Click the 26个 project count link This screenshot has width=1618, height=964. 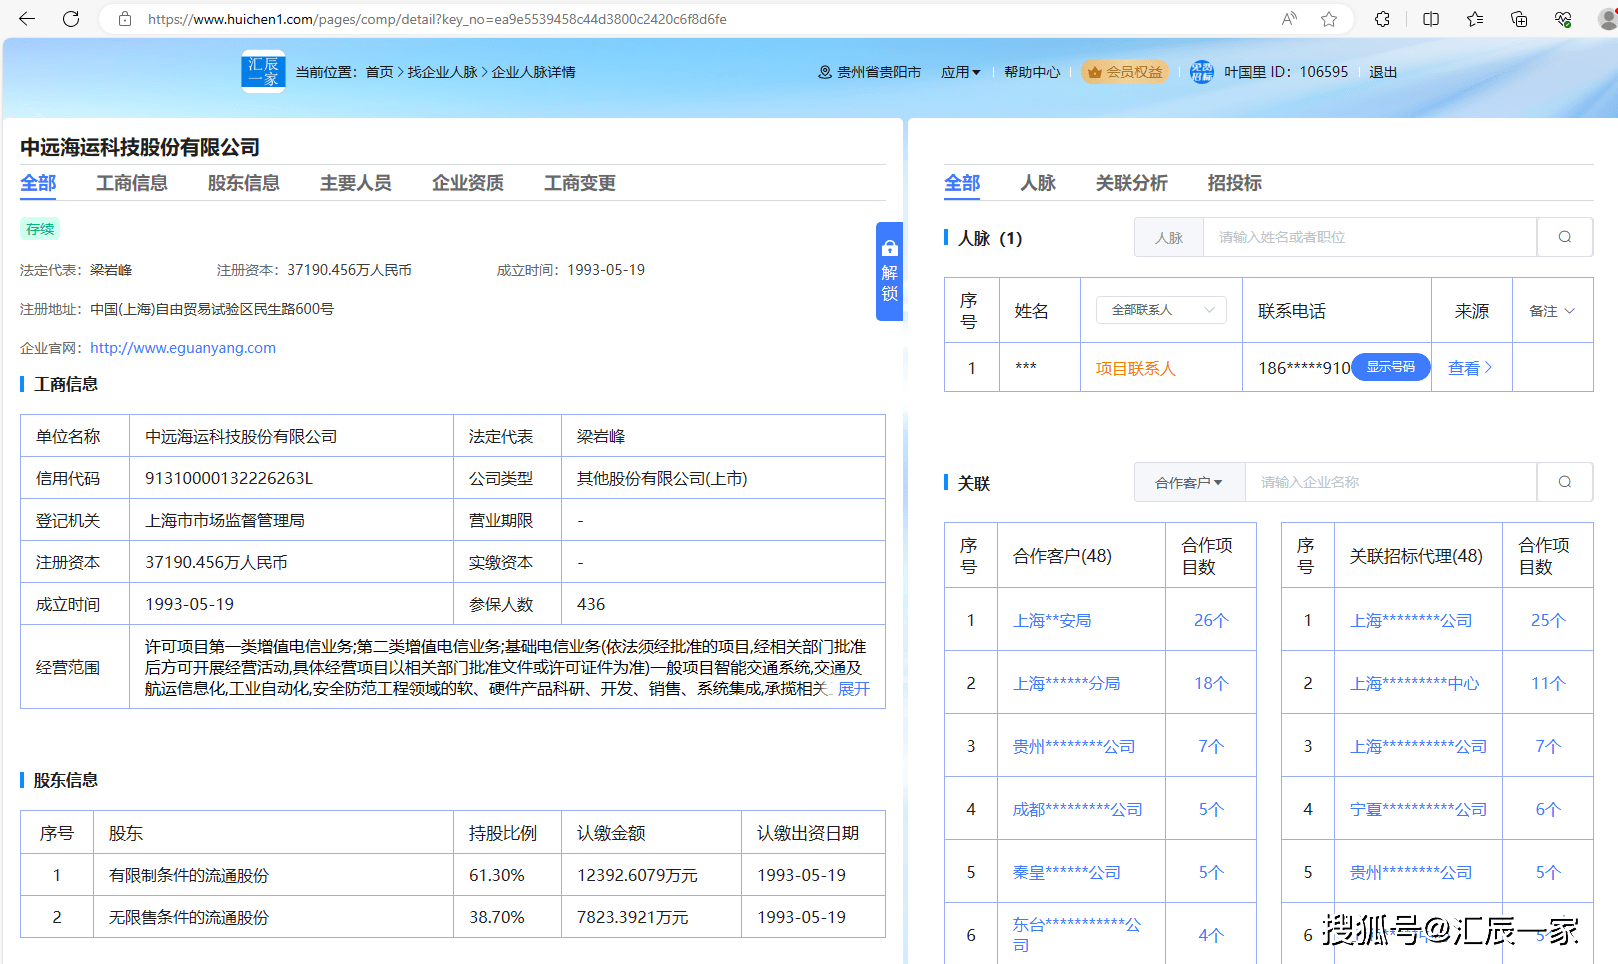(x=1211, y=620)
